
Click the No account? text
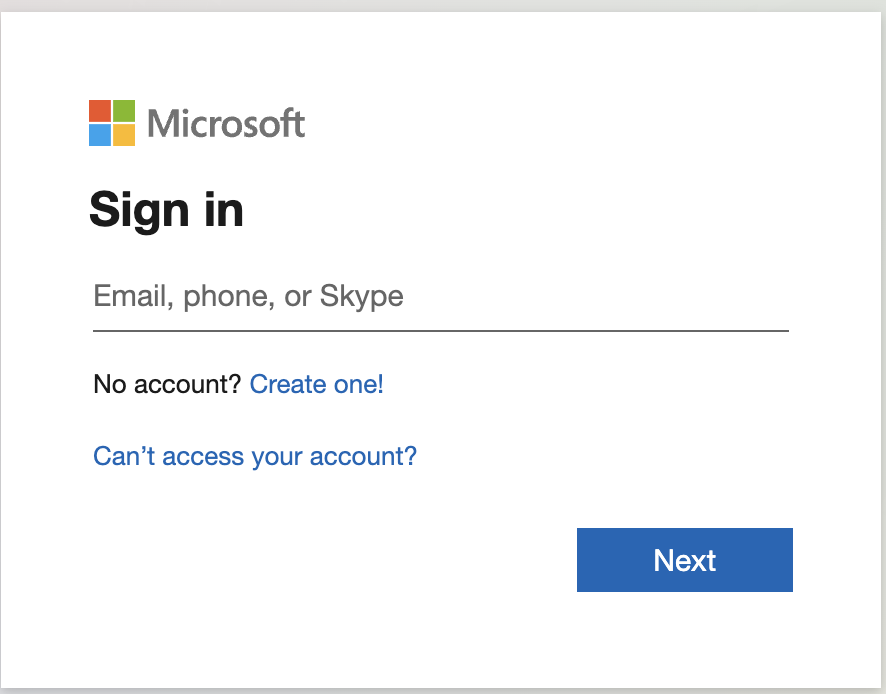click(x=163, y=384)
